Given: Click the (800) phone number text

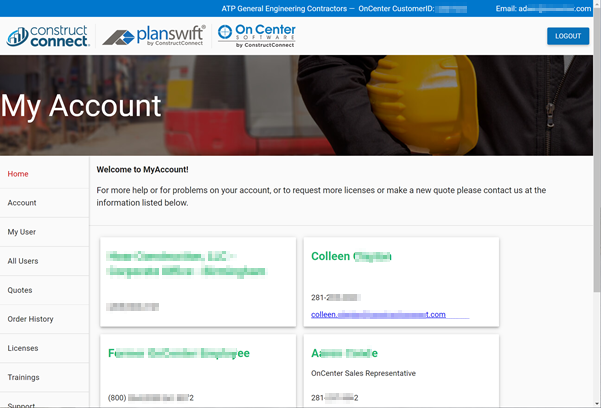Looking at the screenshot, I should pos(151,398).
